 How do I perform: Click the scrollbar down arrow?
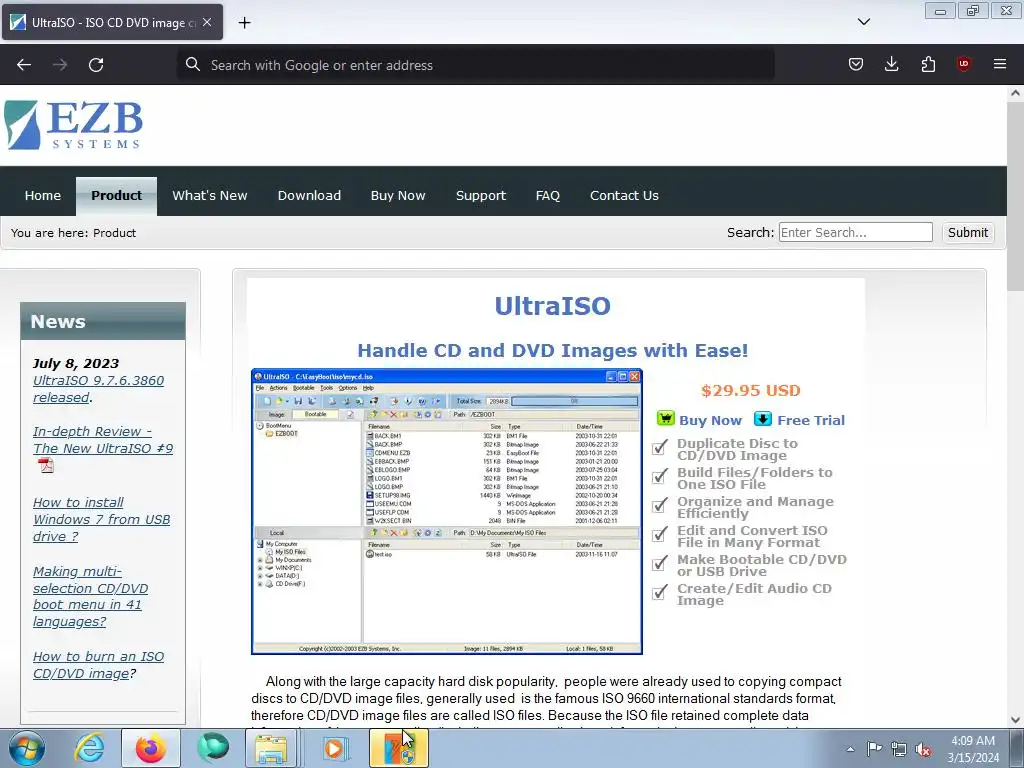(1015, 720)
